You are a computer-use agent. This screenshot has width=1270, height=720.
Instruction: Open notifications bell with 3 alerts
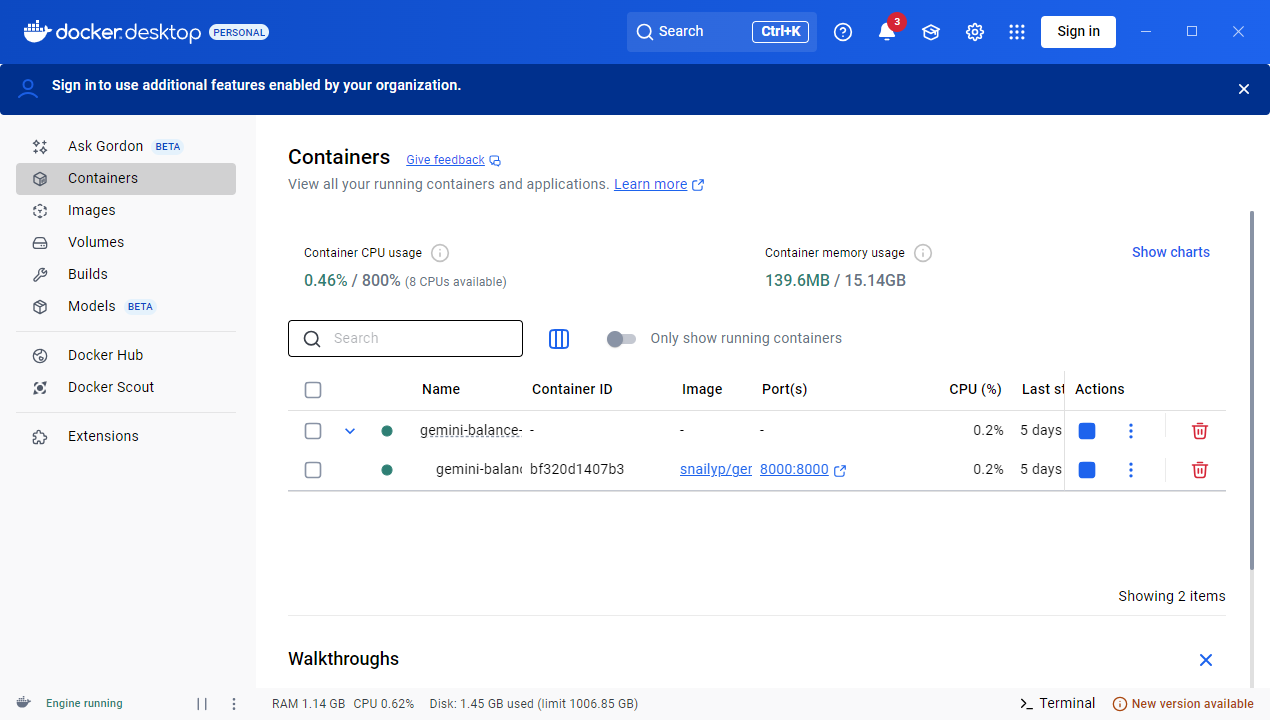887,32
